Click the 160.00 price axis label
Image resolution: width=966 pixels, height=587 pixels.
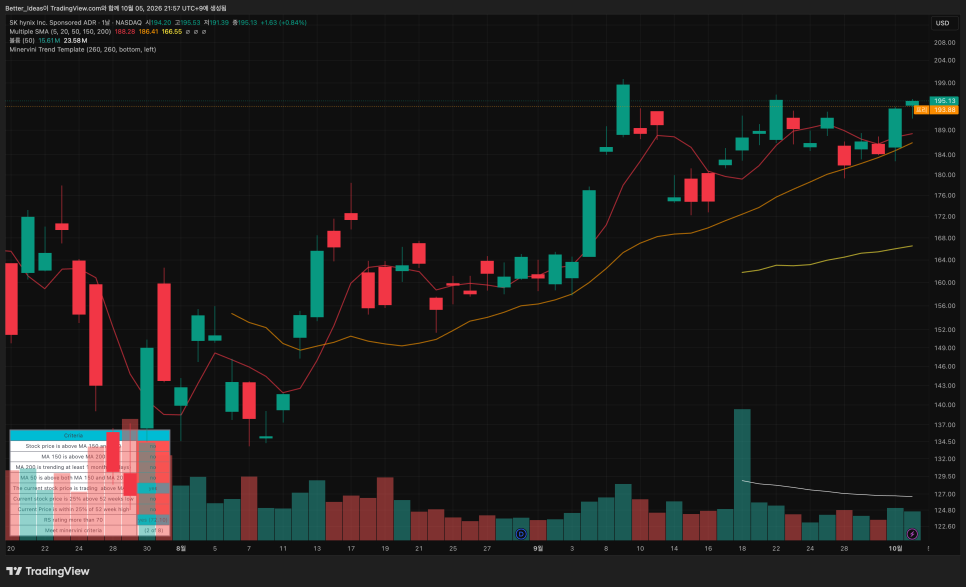click(x=944, y=283)
